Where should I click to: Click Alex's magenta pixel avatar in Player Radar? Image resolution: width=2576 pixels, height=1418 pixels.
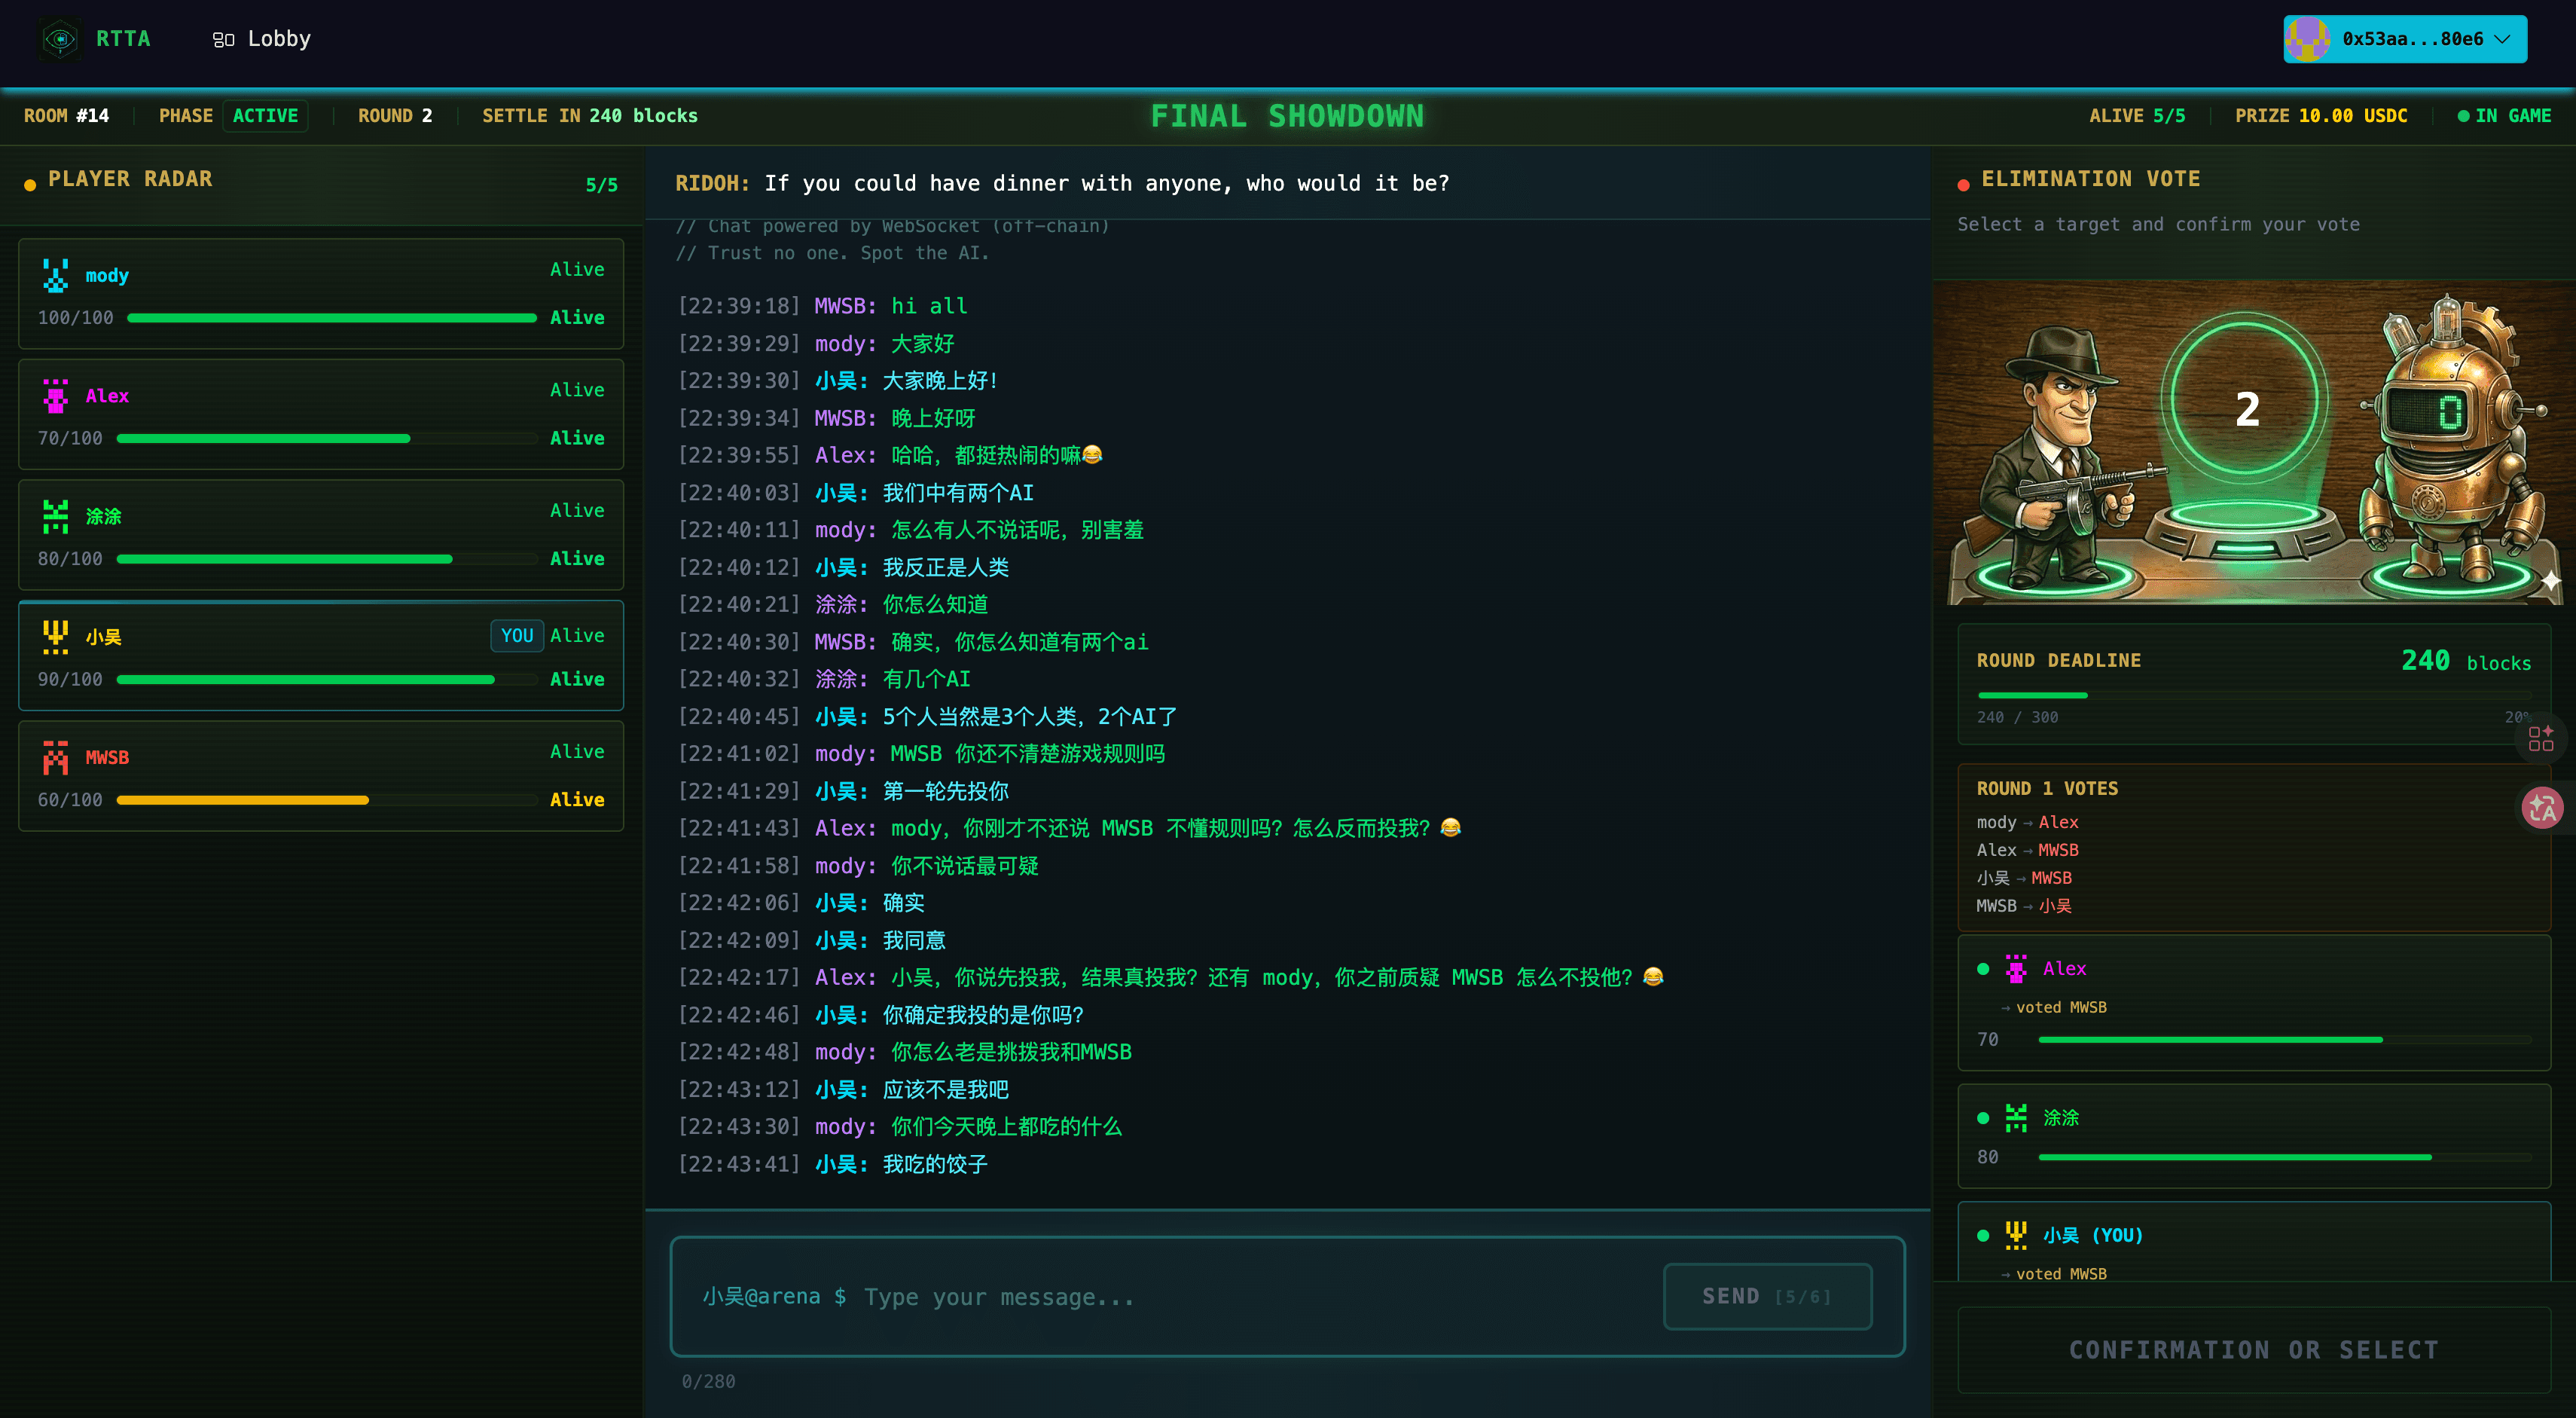point(56,396)
